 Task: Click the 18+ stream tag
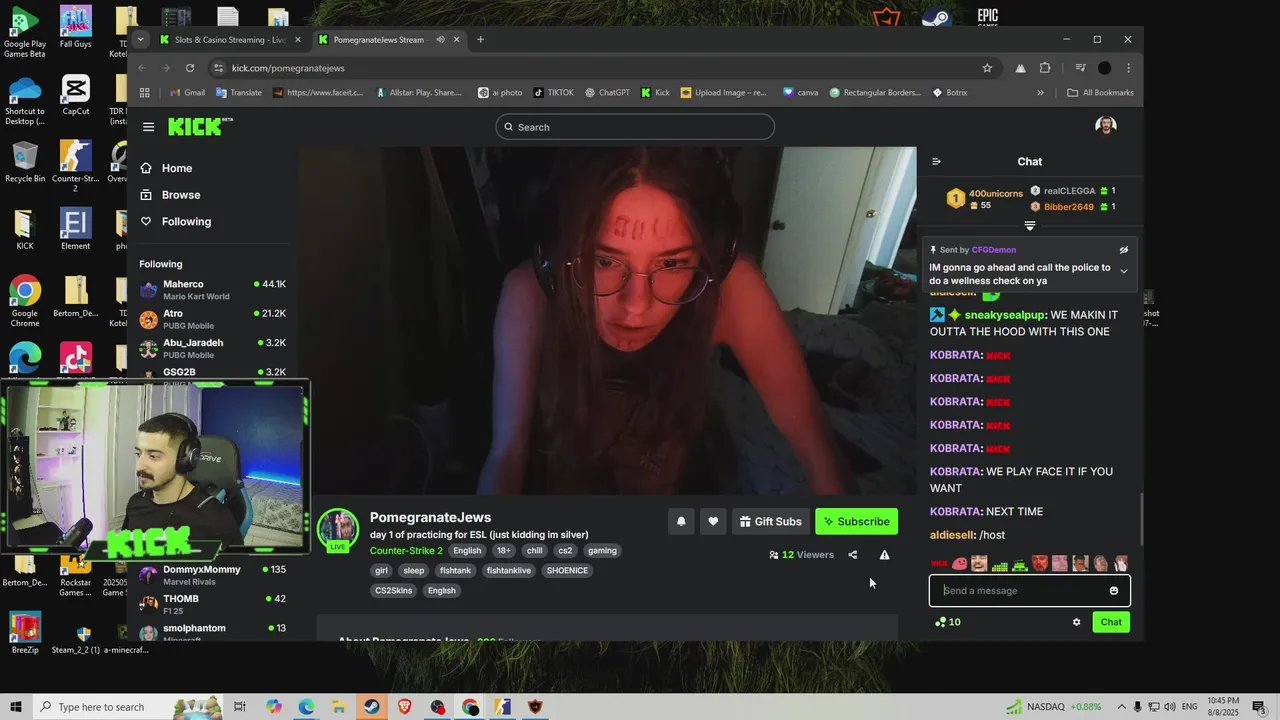pos(503,551)
